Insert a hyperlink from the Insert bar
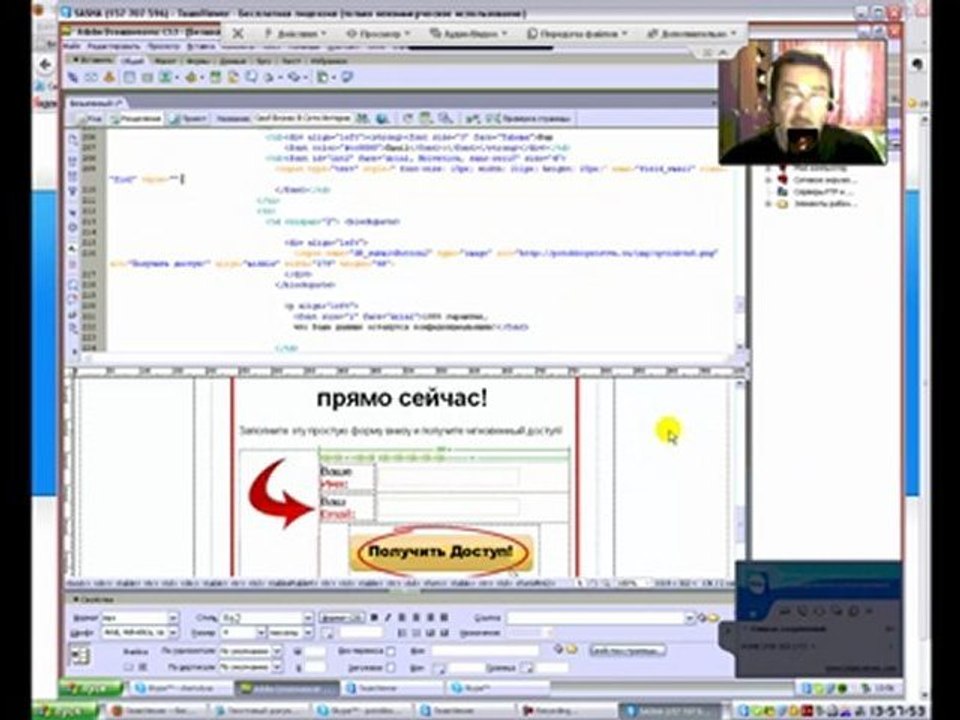Viewport: 960px width, 720px height. [x=73, y=78]
